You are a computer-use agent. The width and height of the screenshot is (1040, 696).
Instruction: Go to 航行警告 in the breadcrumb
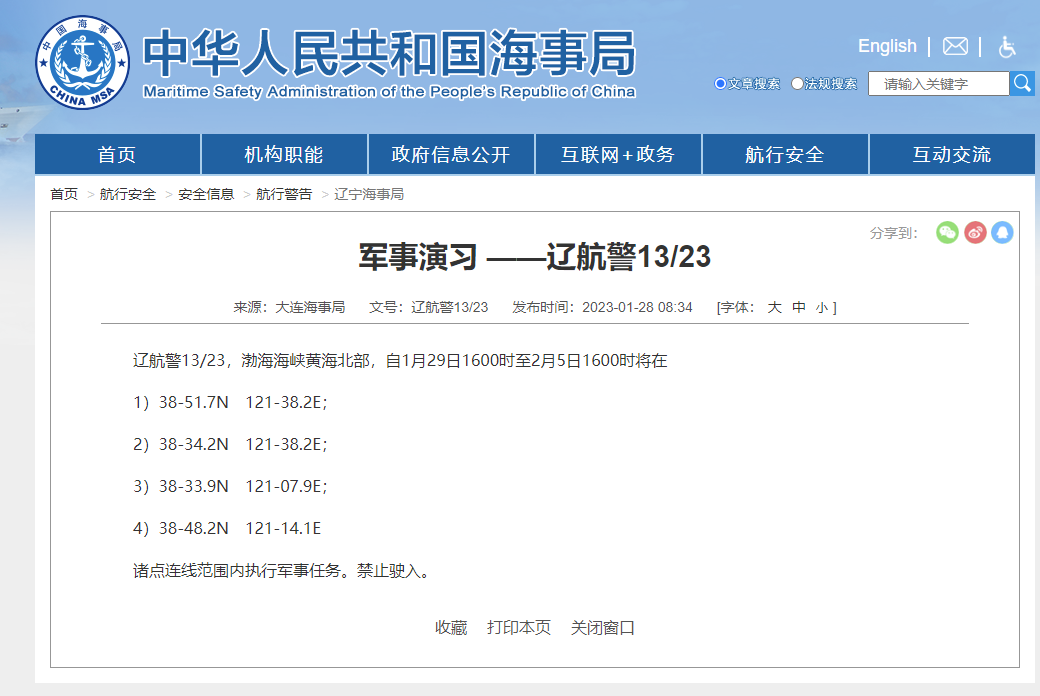pyautogui.click(x=284, y=194)
